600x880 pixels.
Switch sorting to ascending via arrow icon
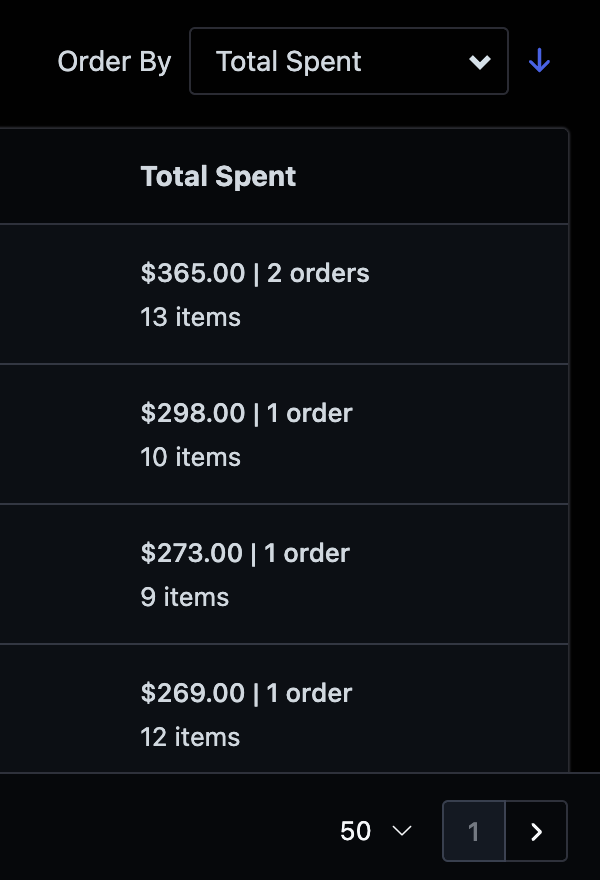tap(539, 61)
